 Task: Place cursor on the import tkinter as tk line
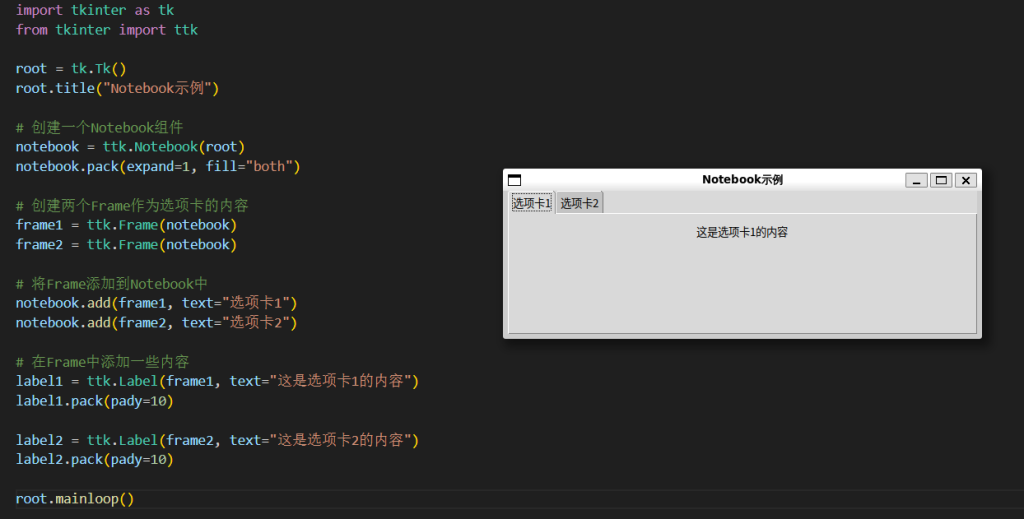[95, 10]
